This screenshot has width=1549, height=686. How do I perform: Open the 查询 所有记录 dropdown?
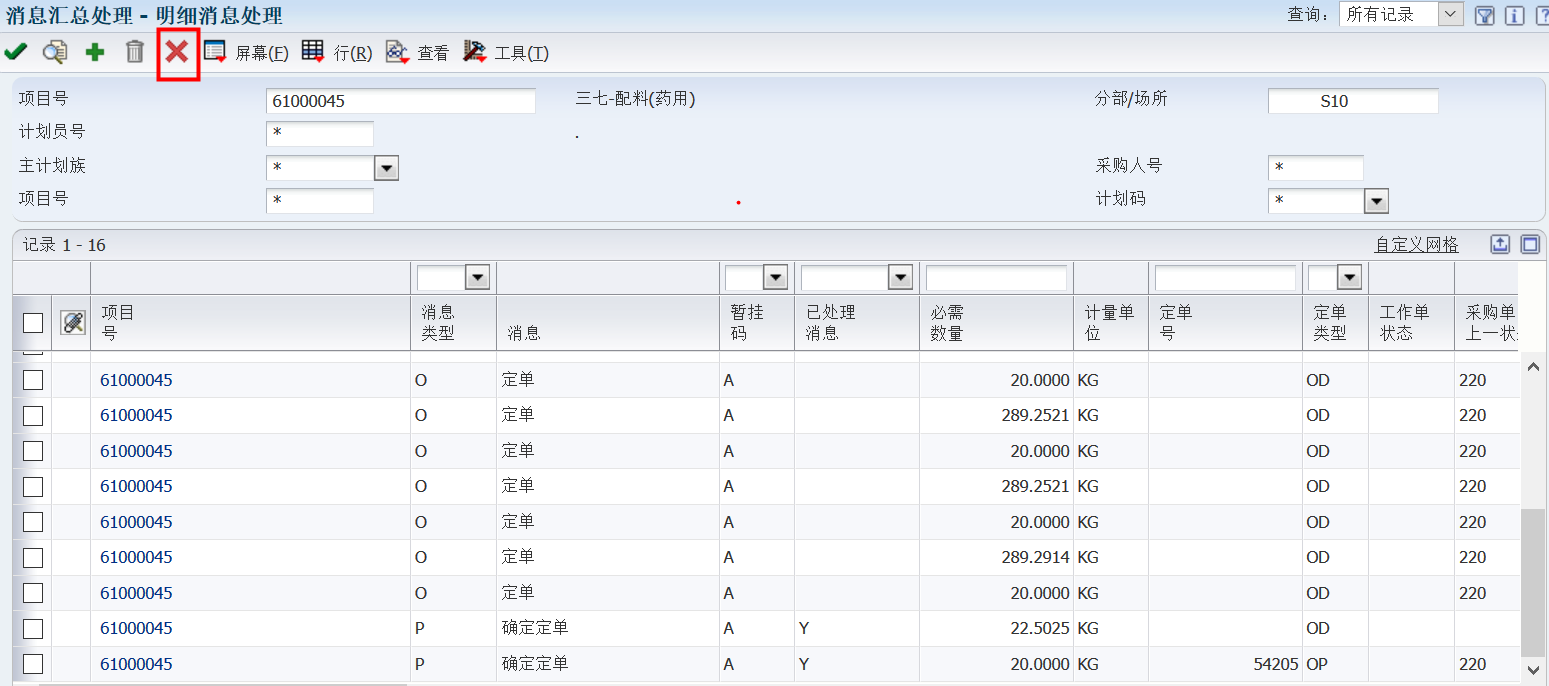(x=1450, y=14)
